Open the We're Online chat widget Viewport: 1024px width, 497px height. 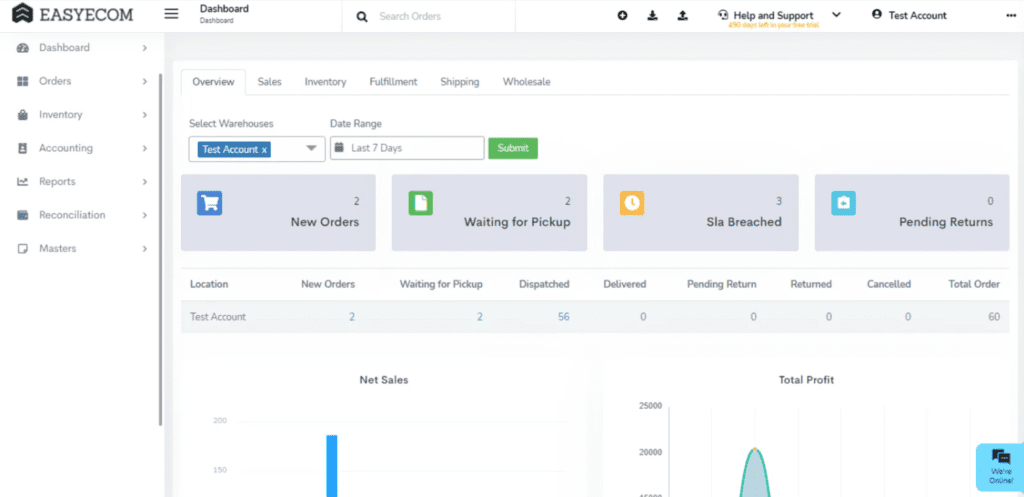click(x=1000, y=467)
